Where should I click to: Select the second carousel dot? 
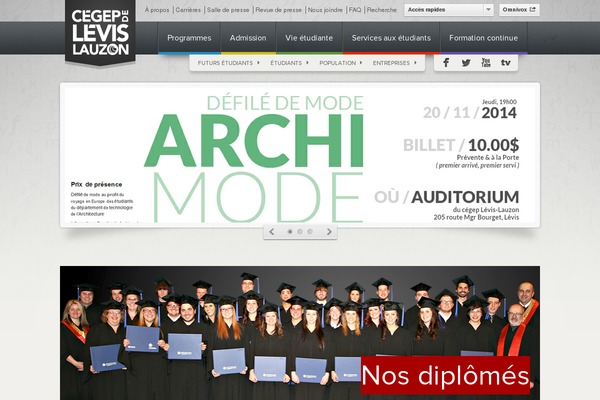[300, 232]
